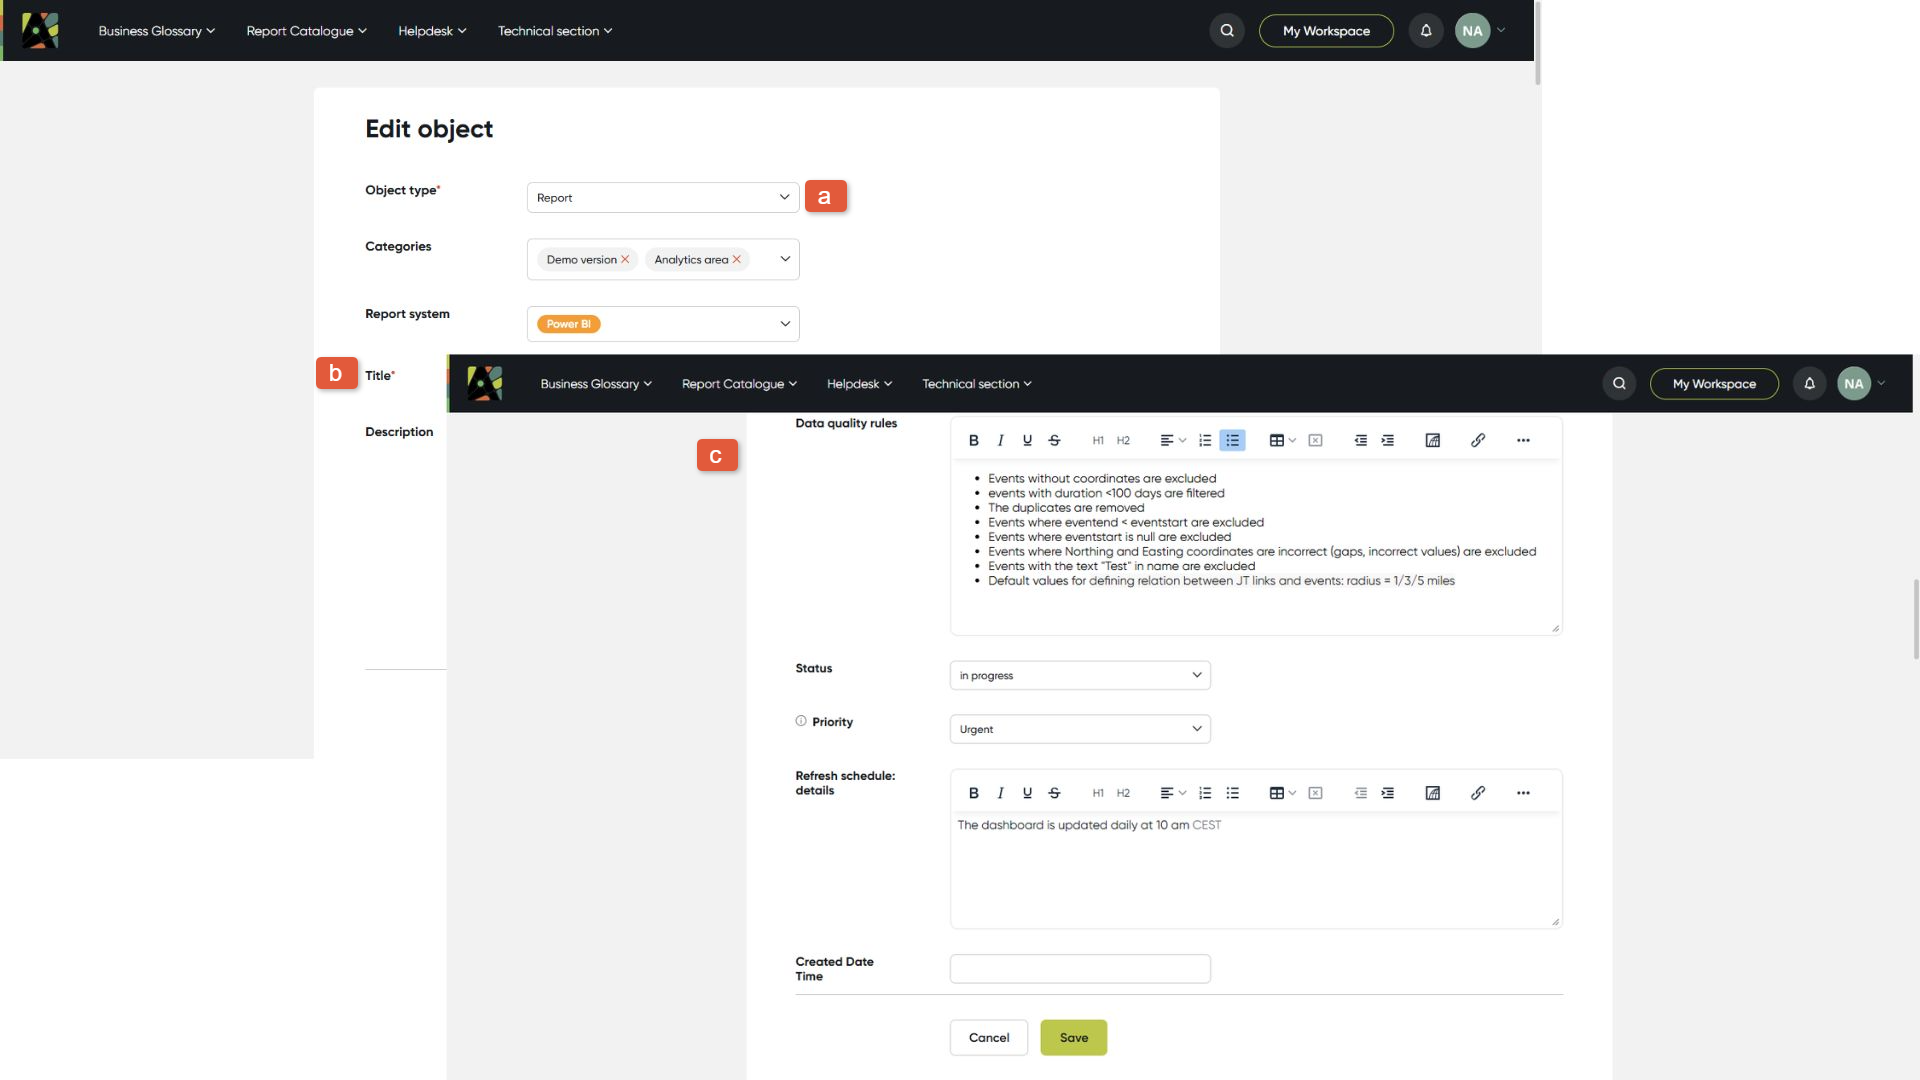Viewport: 1920px width, 1080px height.
Task: Toggle bold in Data quality rules editor
Action: coord(973,440)
